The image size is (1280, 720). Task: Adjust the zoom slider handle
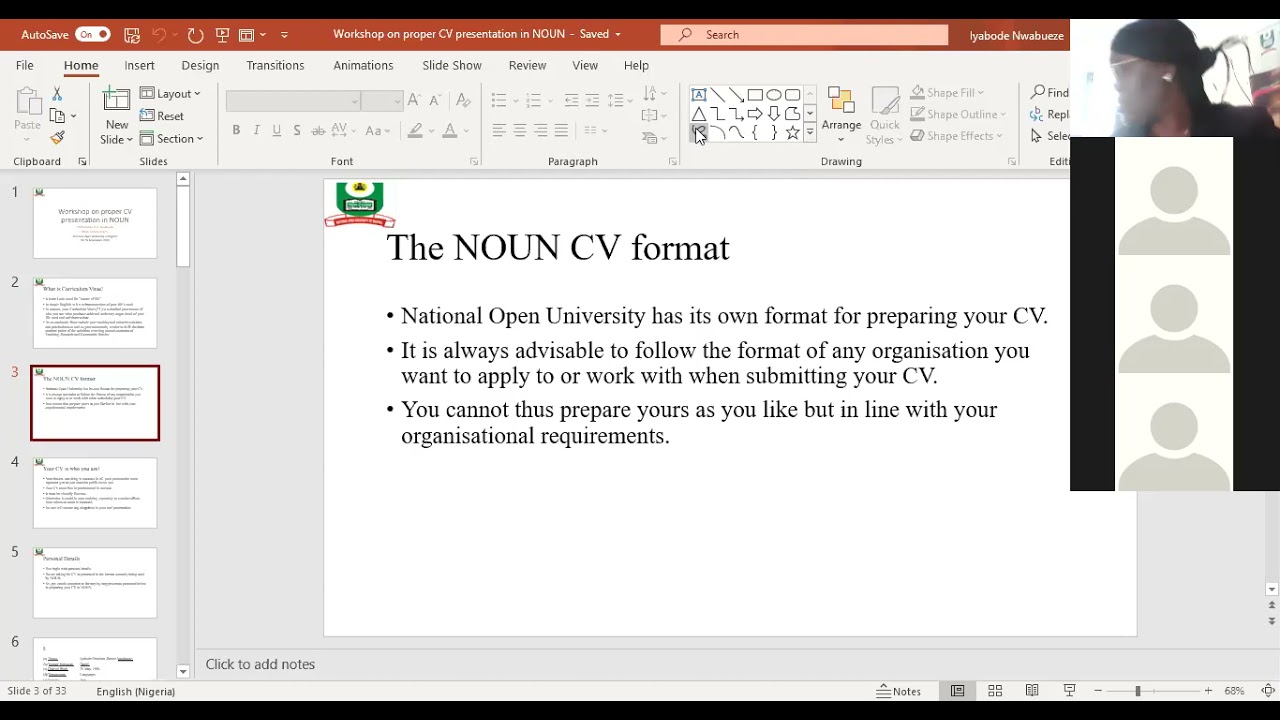(1137, 691)
